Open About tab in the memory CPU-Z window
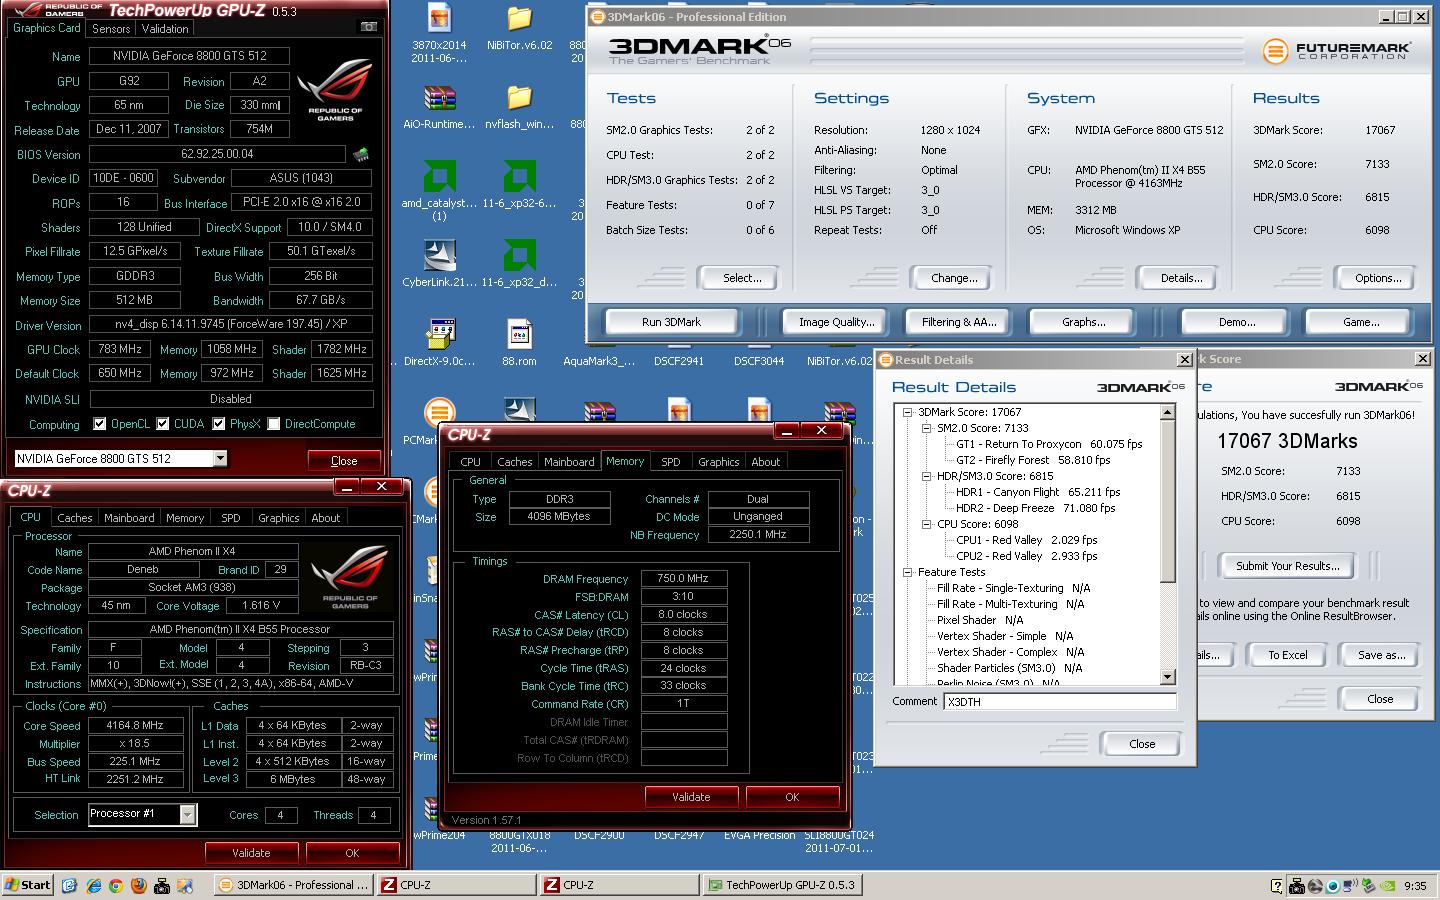Viewport: 1440px width, 900px height. point(765,462)
